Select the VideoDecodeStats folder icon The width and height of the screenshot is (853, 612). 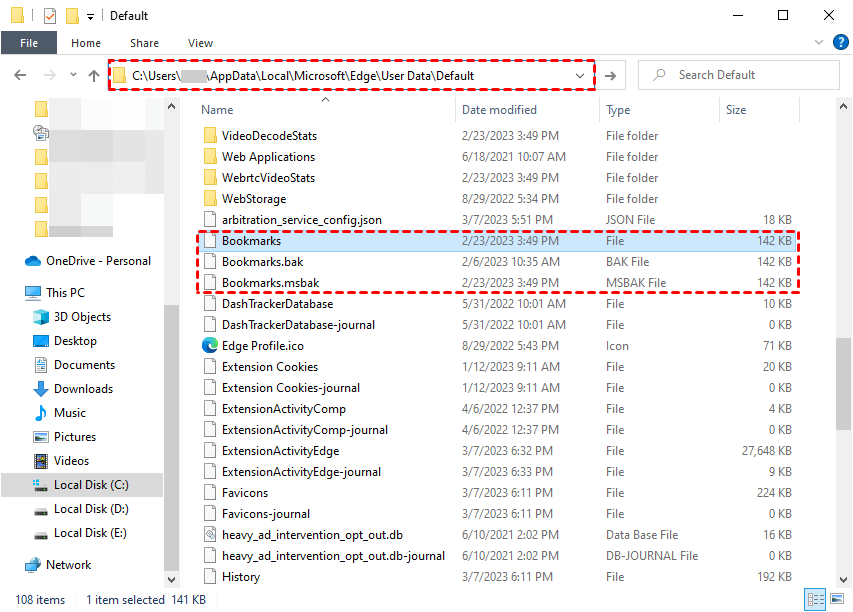(x=210, y=135)
